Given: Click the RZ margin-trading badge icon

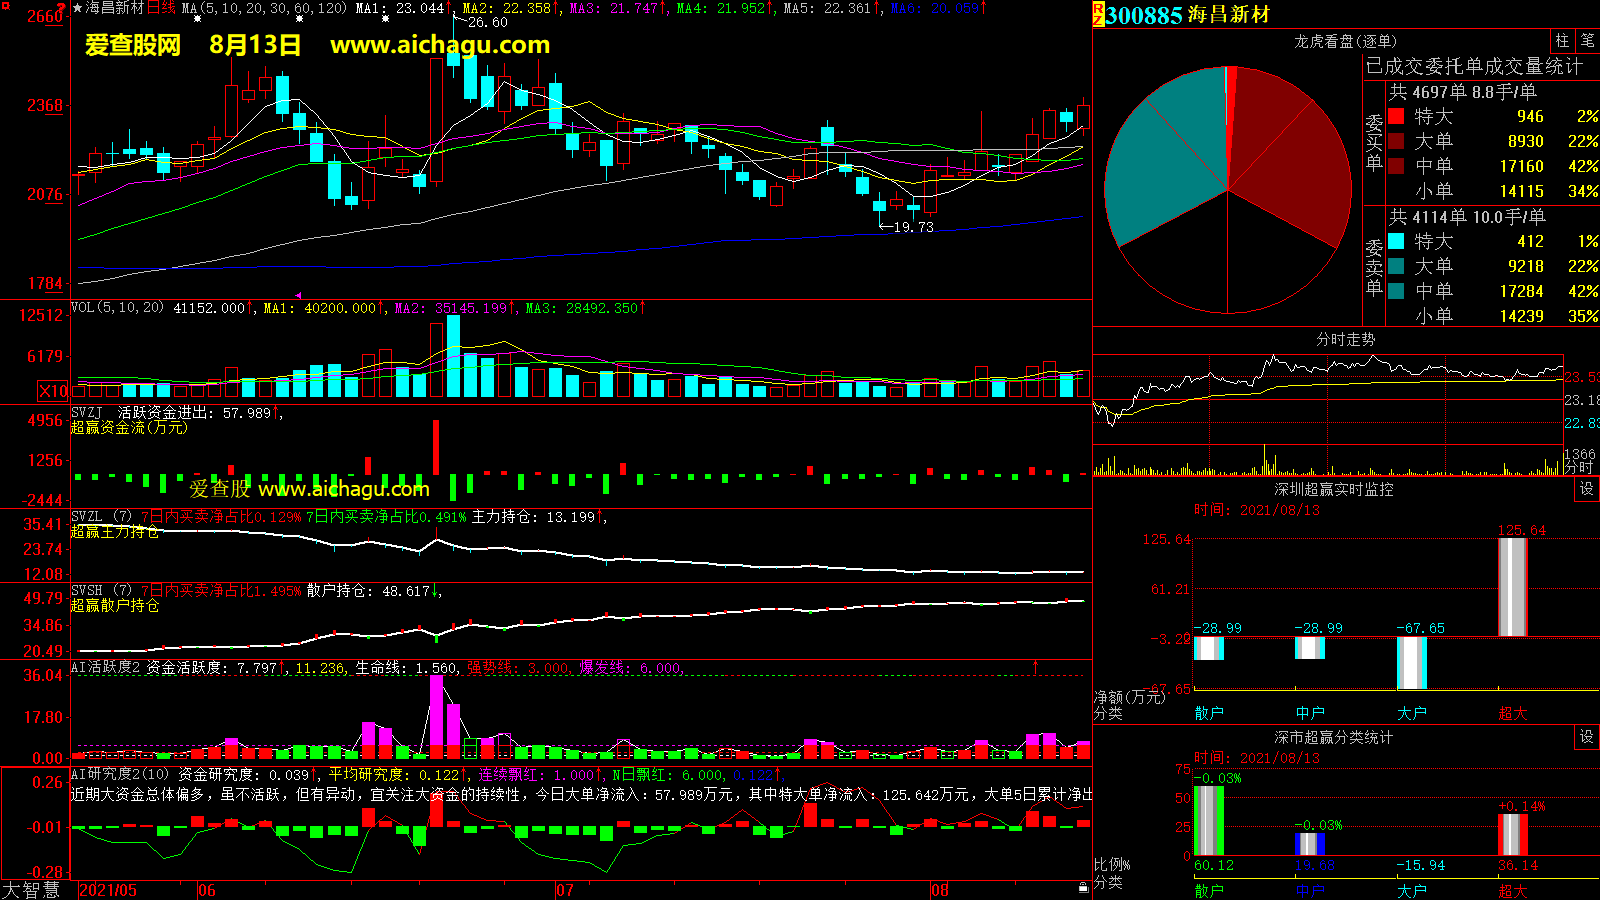Looking at the screenshot, I should click(x=1098, y=14).
